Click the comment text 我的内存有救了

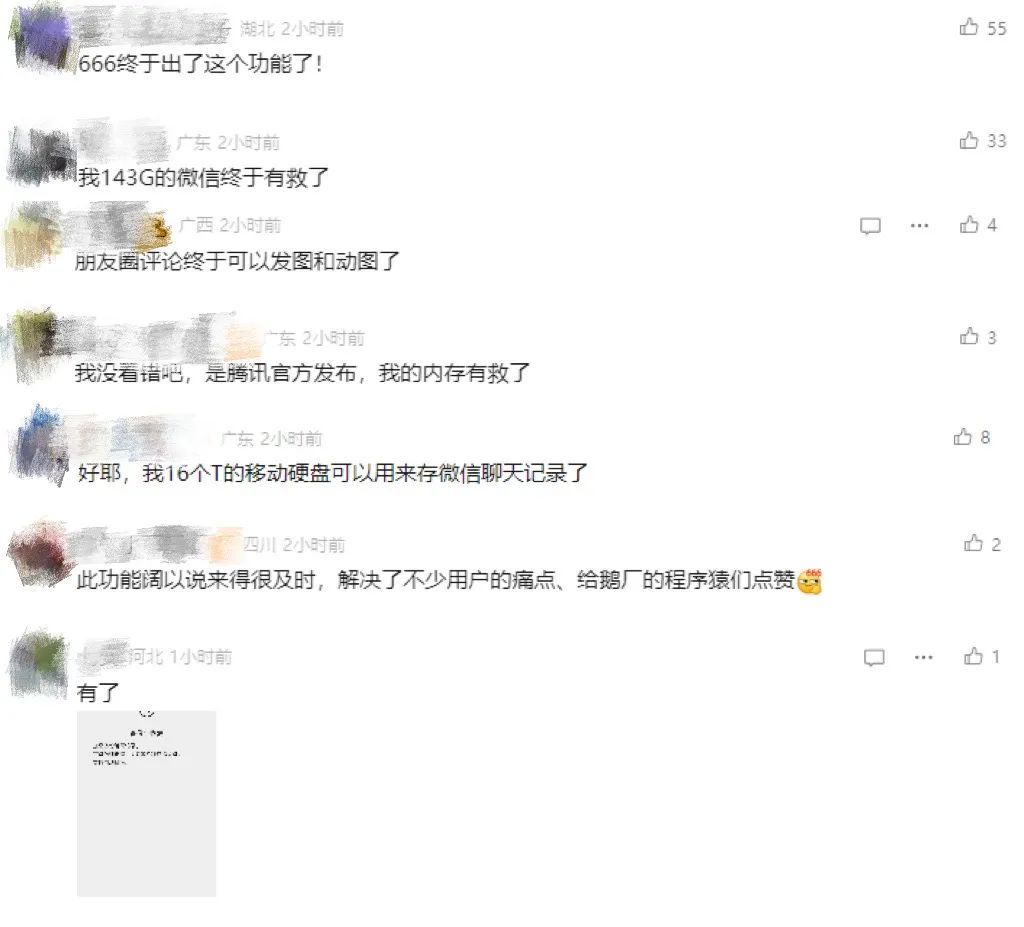pos(454,373)
